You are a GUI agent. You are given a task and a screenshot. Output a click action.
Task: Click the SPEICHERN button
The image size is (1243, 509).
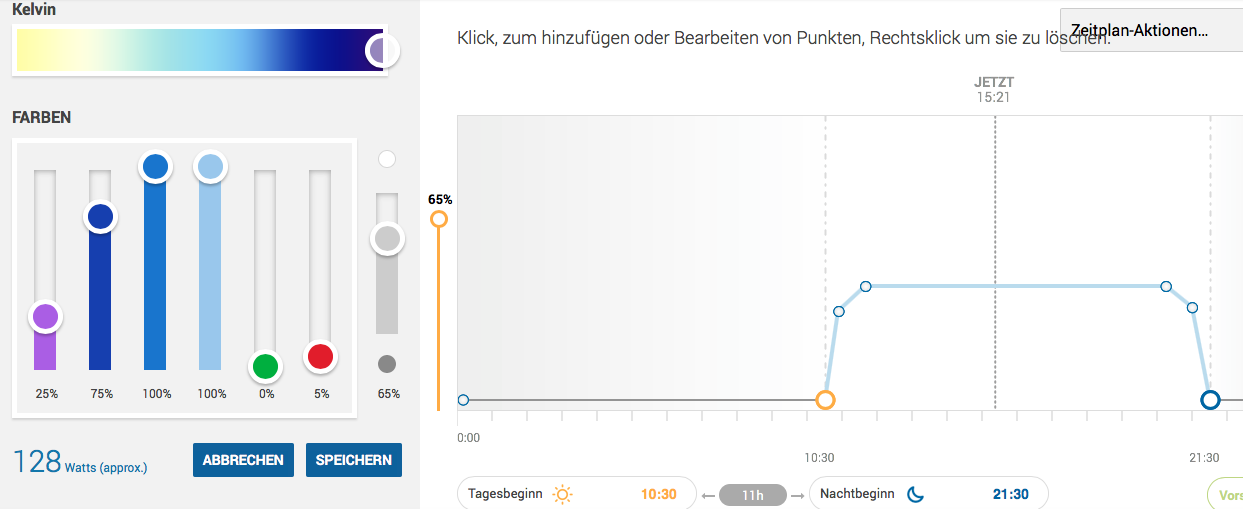click(x=354, y=460)
